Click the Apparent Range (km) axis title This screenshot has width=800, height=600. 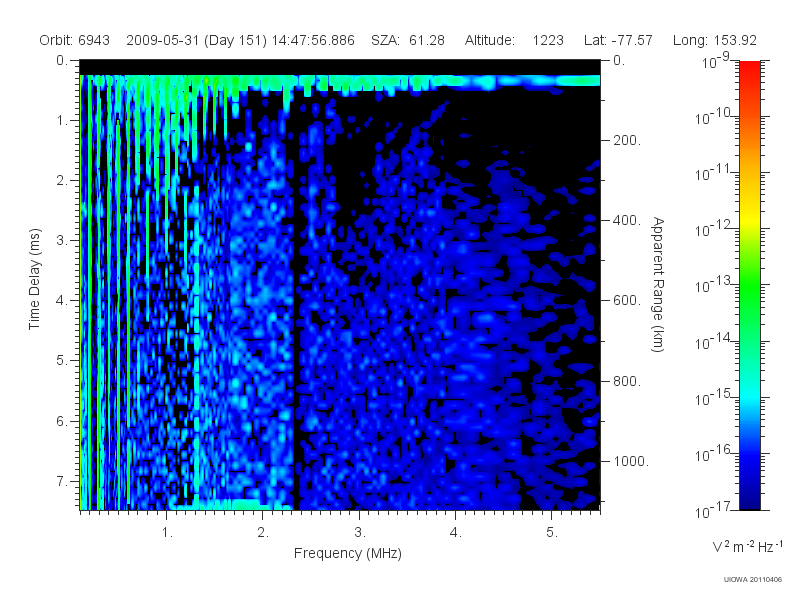pos(658,285)
